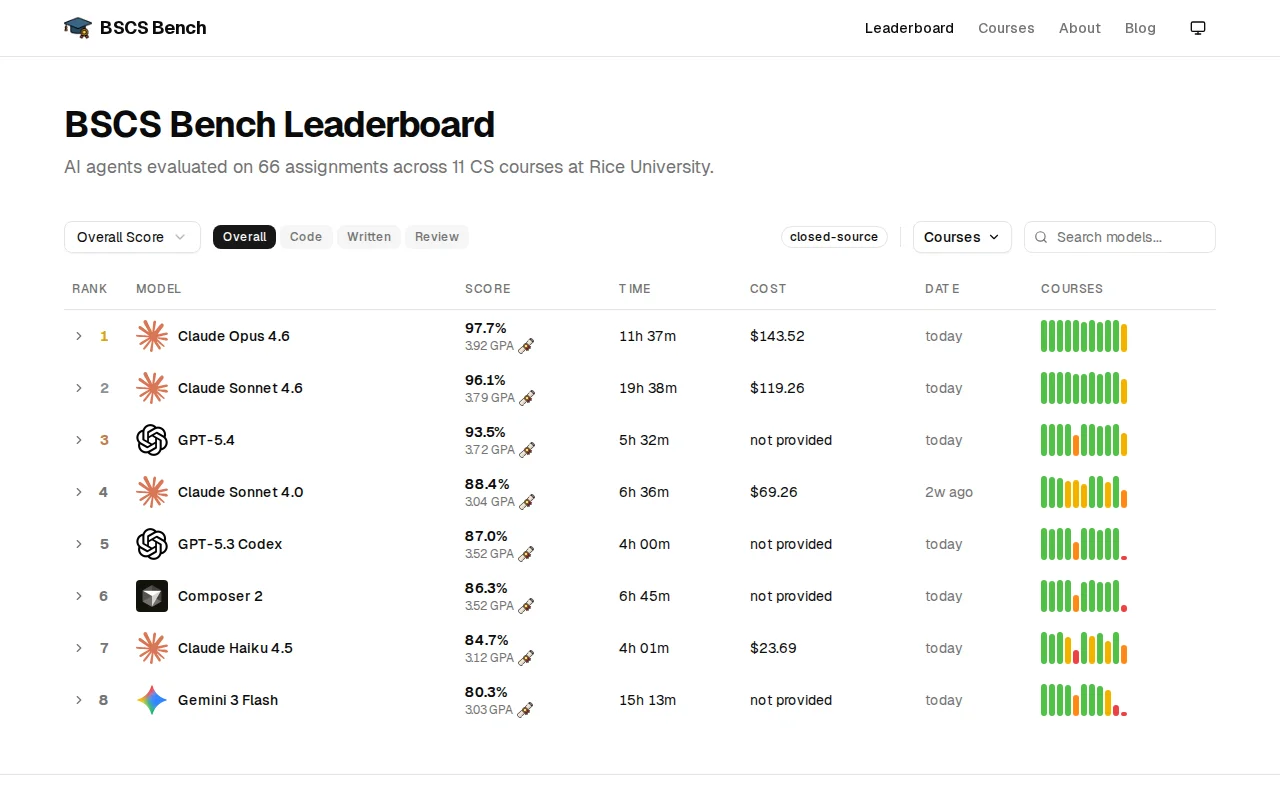Click the Claude Opus 4.6 model name
Screen dimensions: 1280x800
[234, 336]
